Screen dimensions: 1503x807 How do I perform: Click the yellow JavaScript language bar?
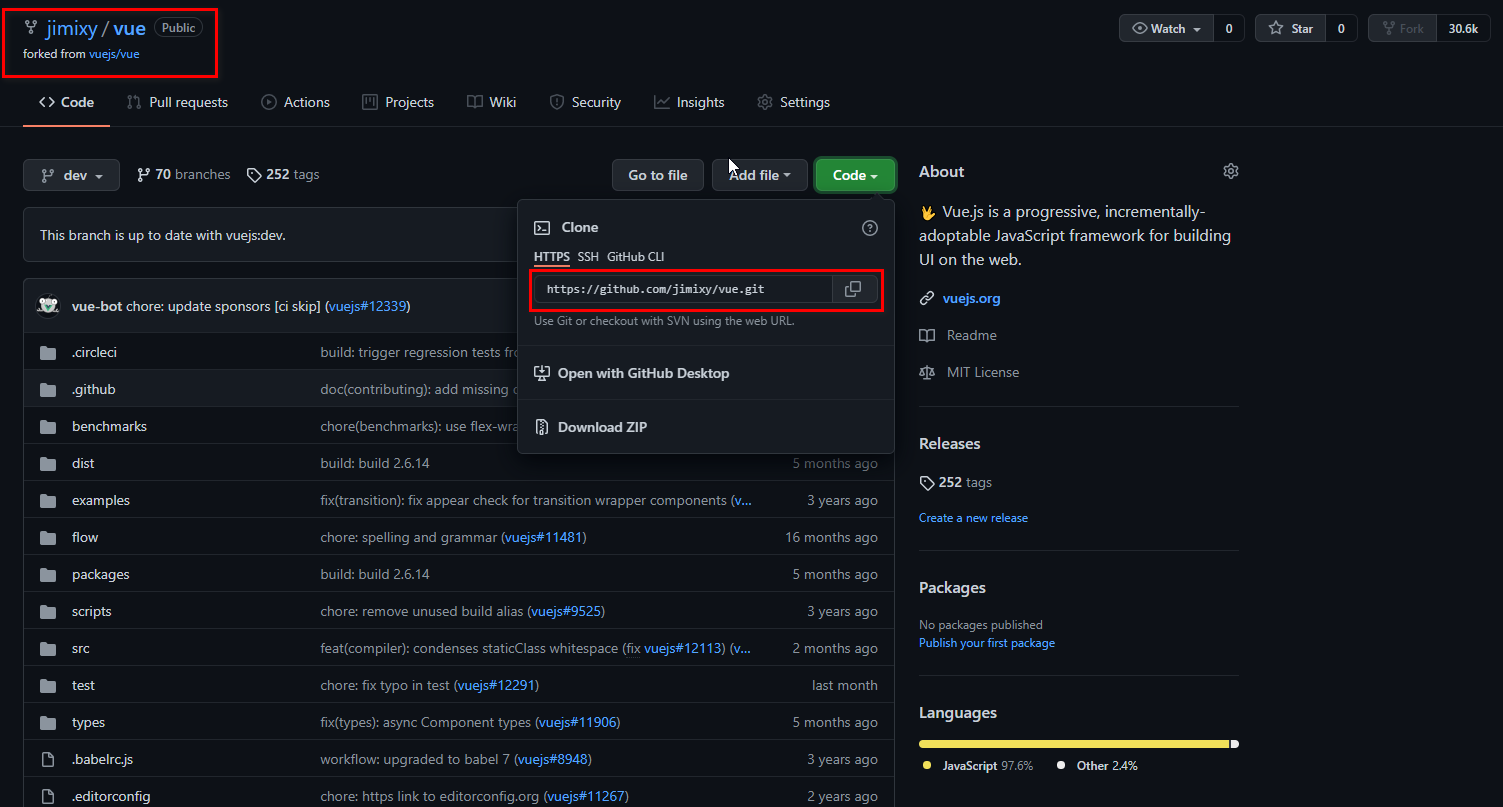click(1074, 744)
